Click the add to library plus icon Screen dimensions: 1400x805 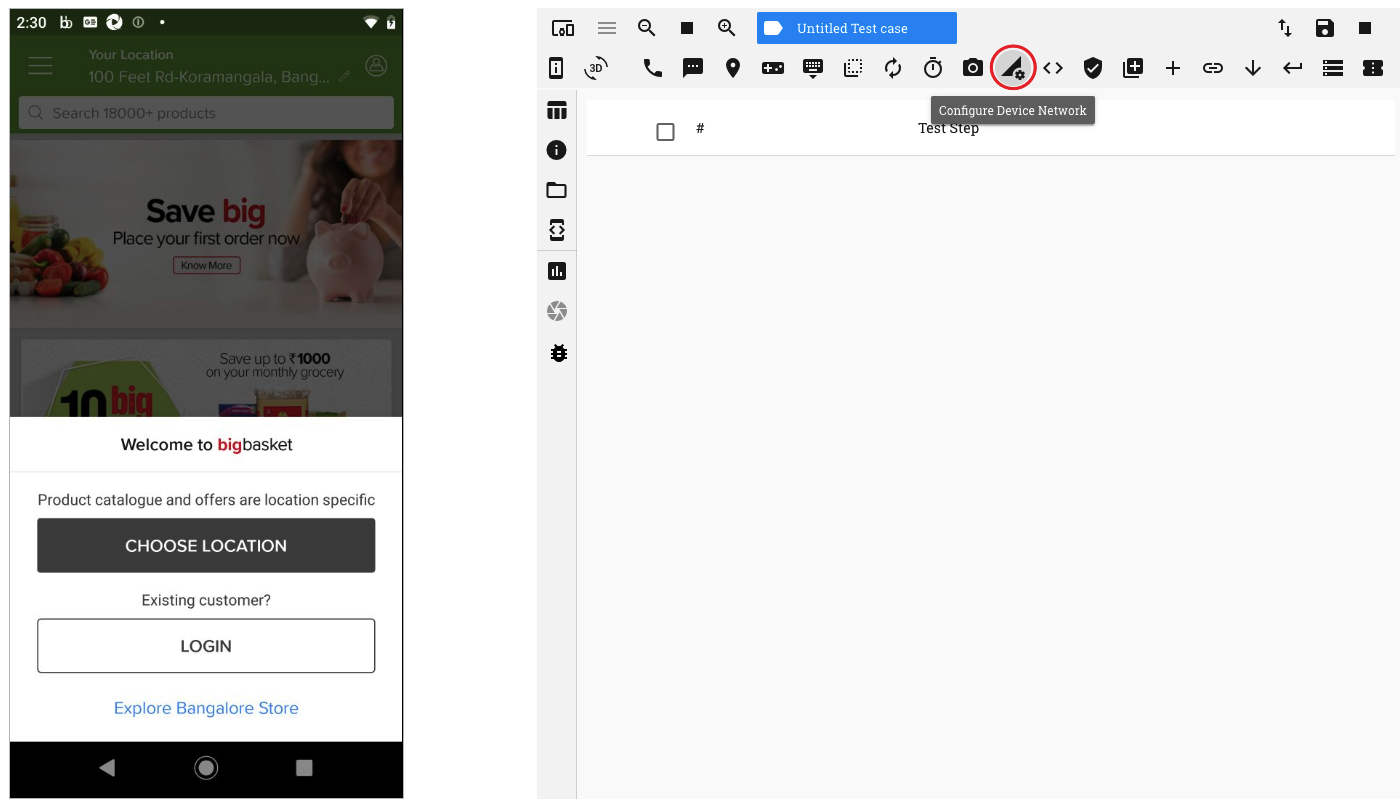coord(1133,68)
